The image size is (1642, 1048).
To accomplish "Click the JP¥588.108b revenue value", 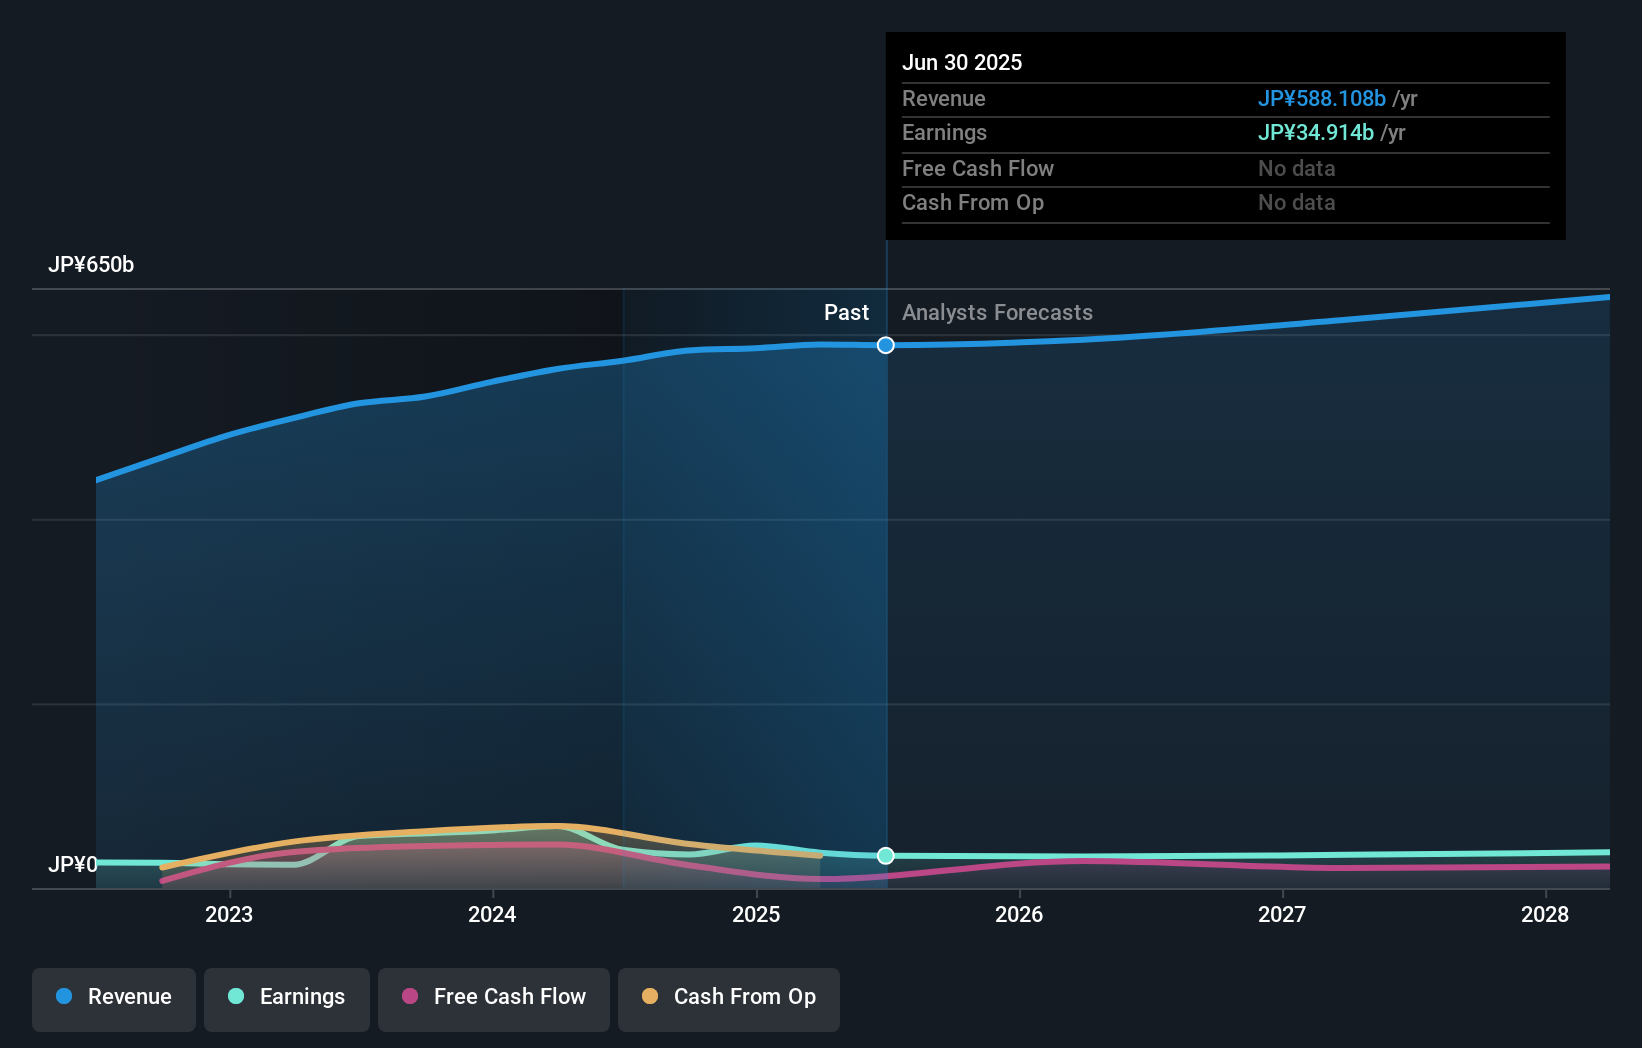I will pos(1322,98).
